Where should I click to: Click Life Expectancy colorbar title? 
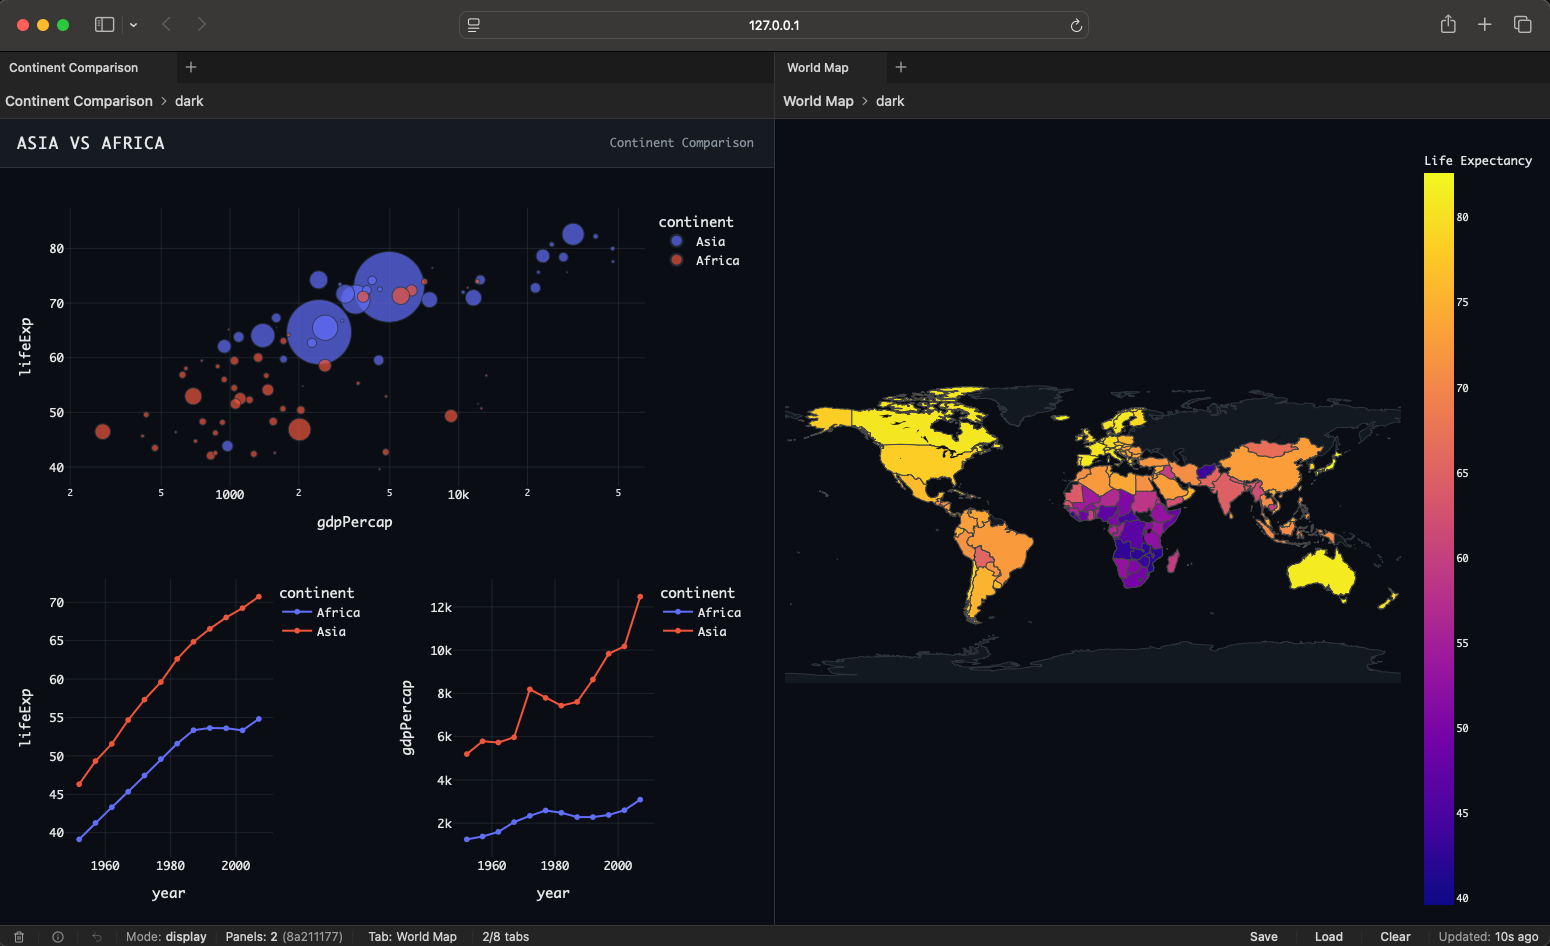point(1478,160)
